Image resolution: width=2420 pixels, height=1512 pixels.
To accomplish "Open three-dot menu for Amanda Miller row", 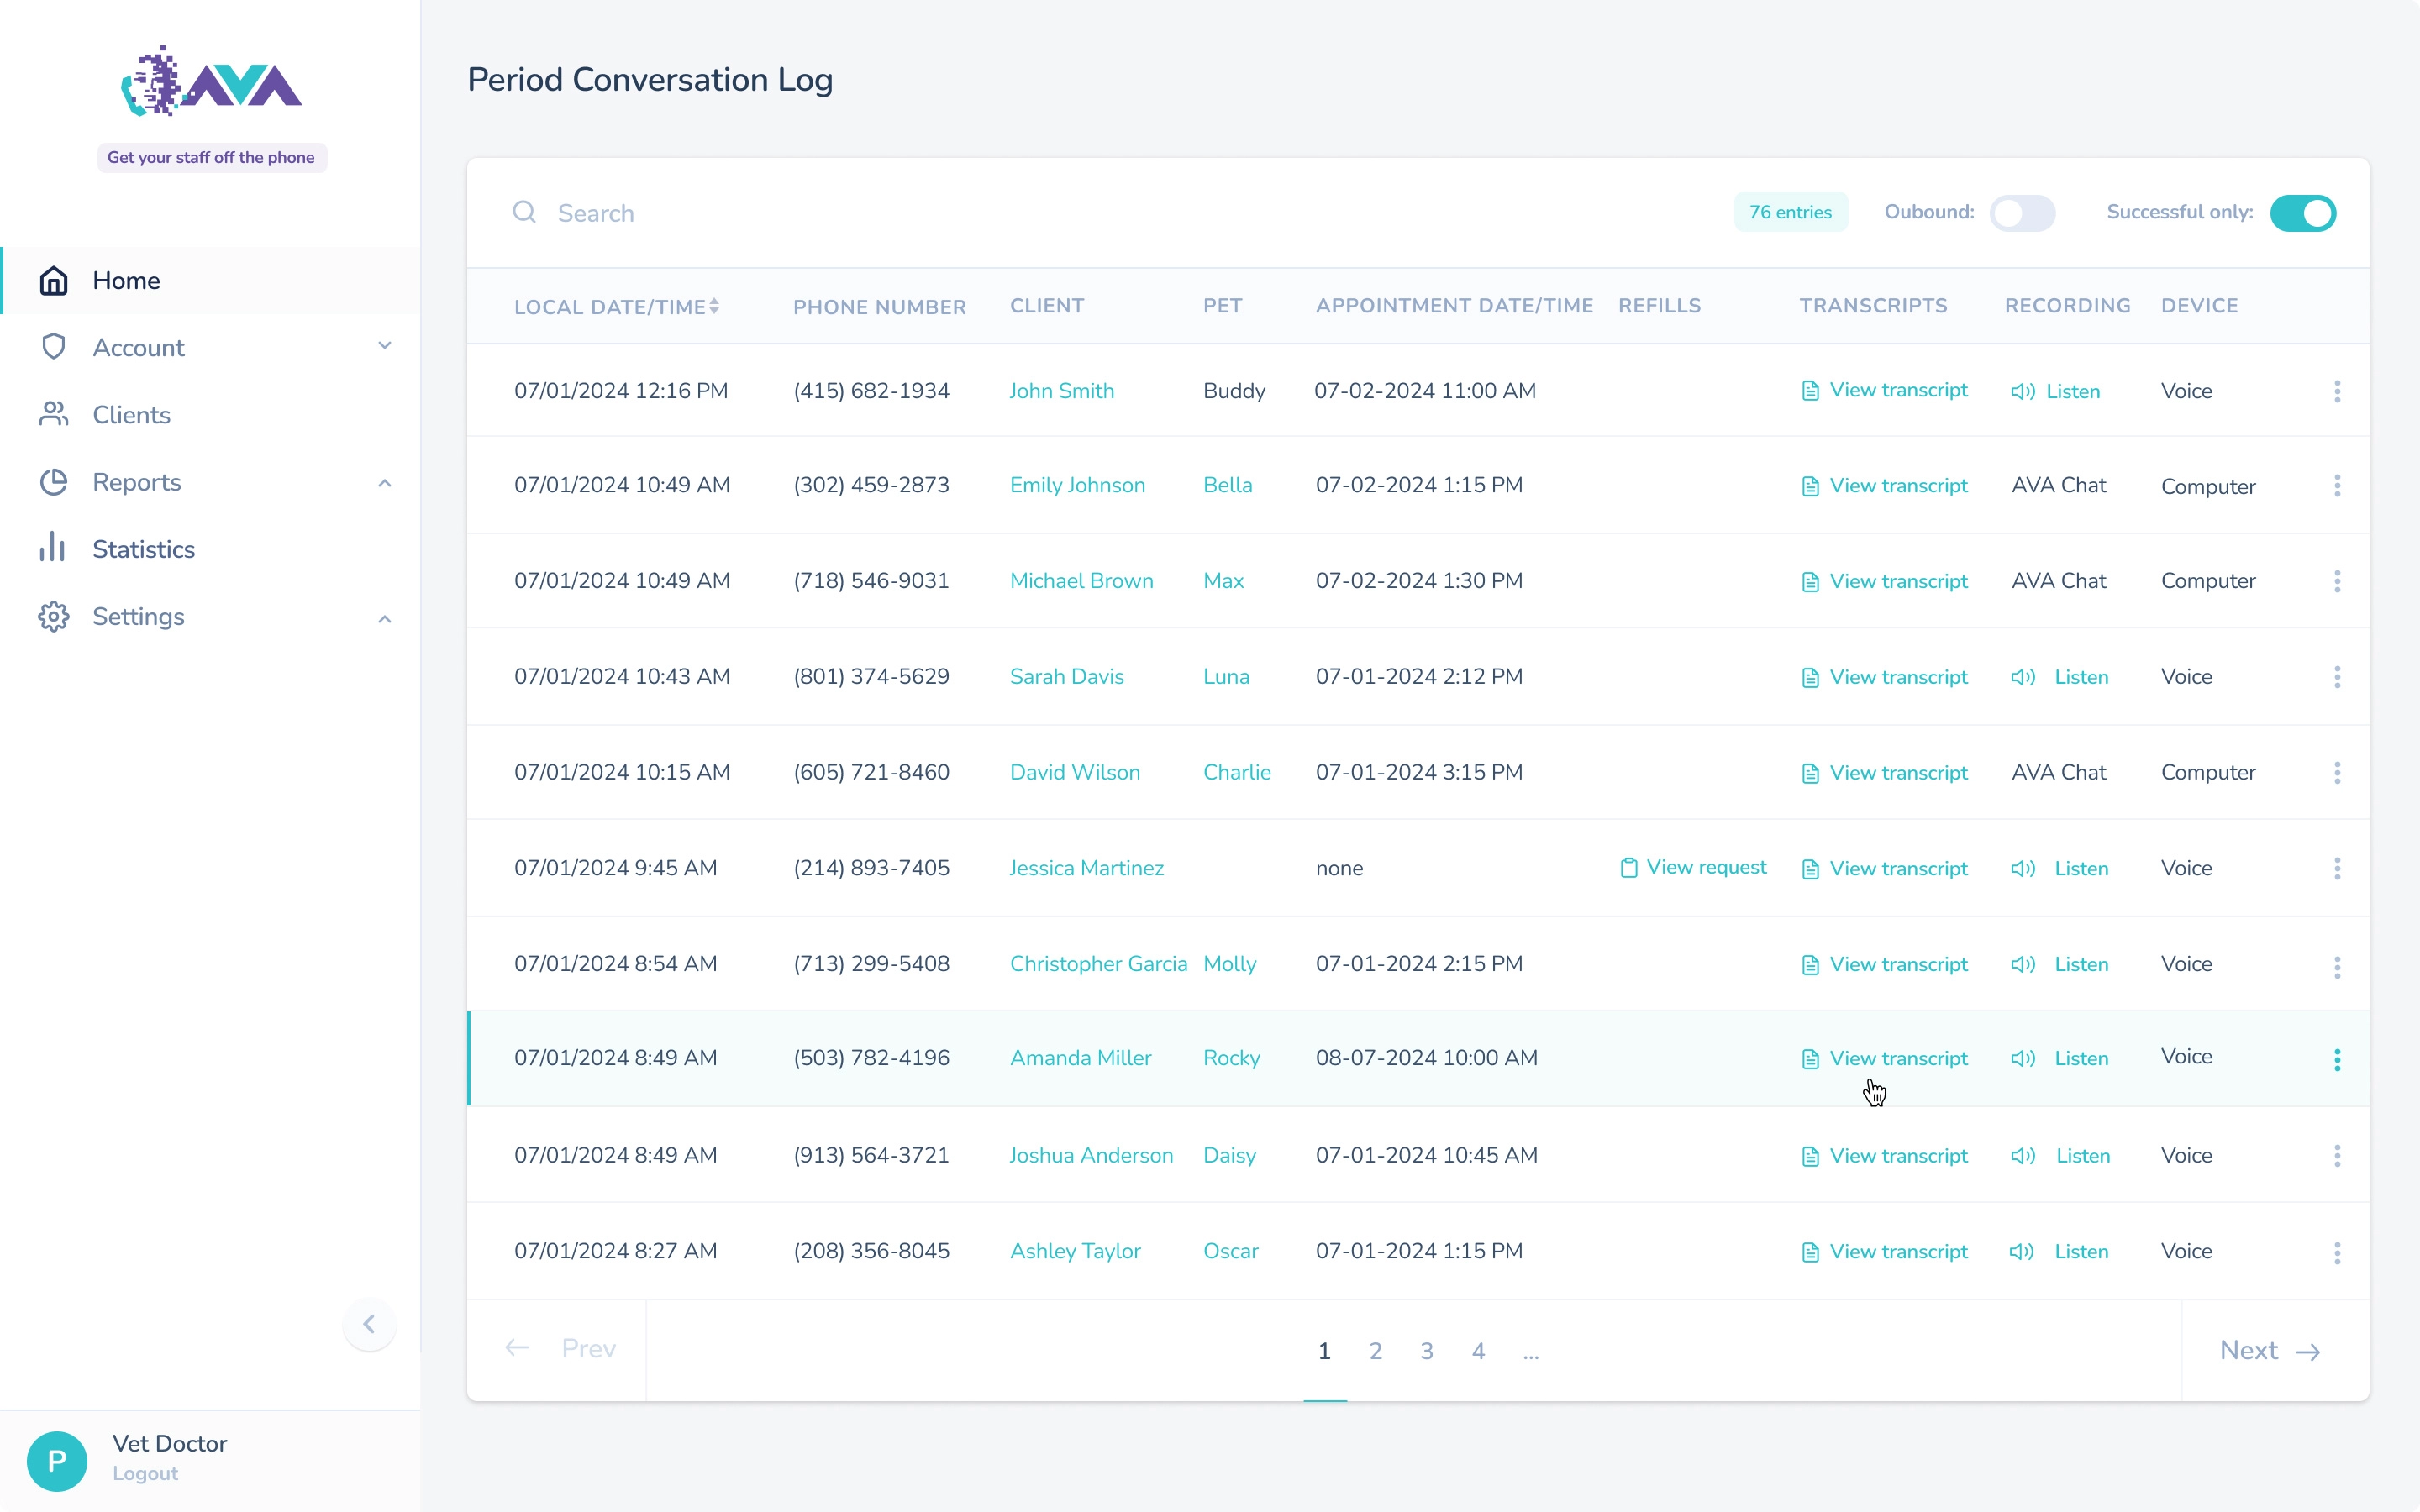I will [x=2337, y=1060].
